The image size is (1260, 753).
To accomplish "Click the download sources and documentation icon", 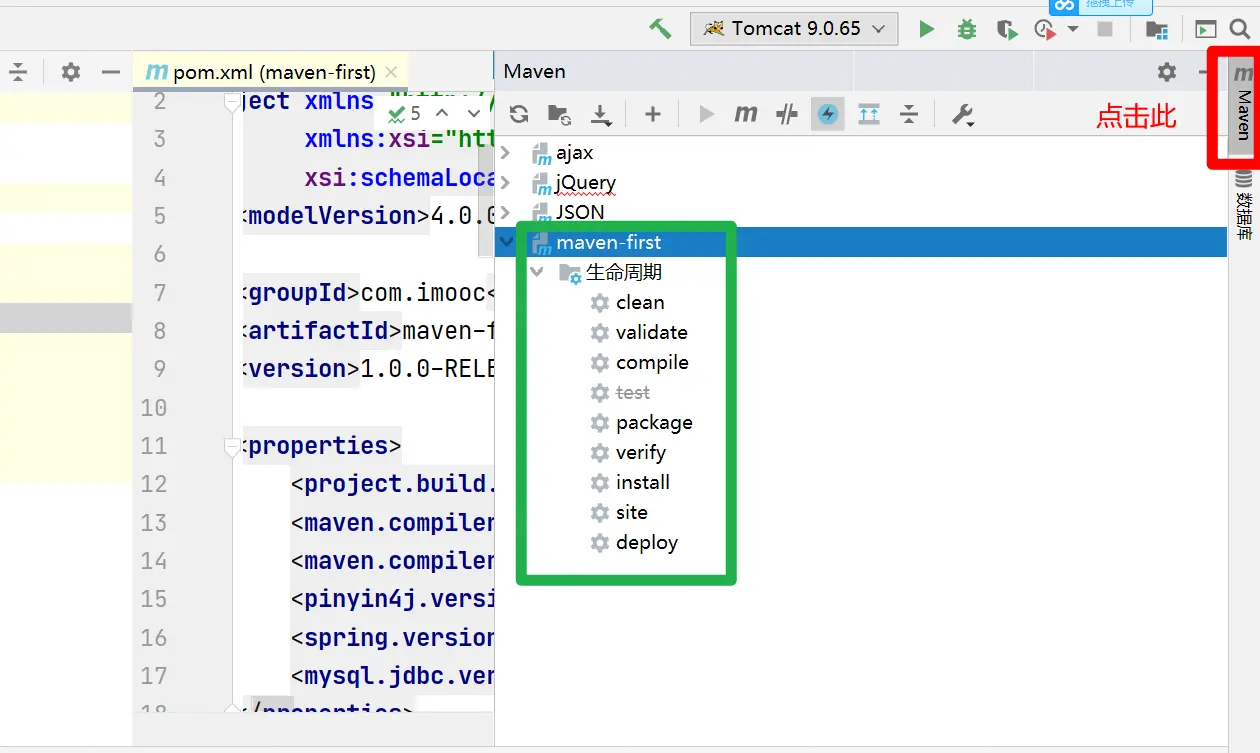I will point(600,114).
